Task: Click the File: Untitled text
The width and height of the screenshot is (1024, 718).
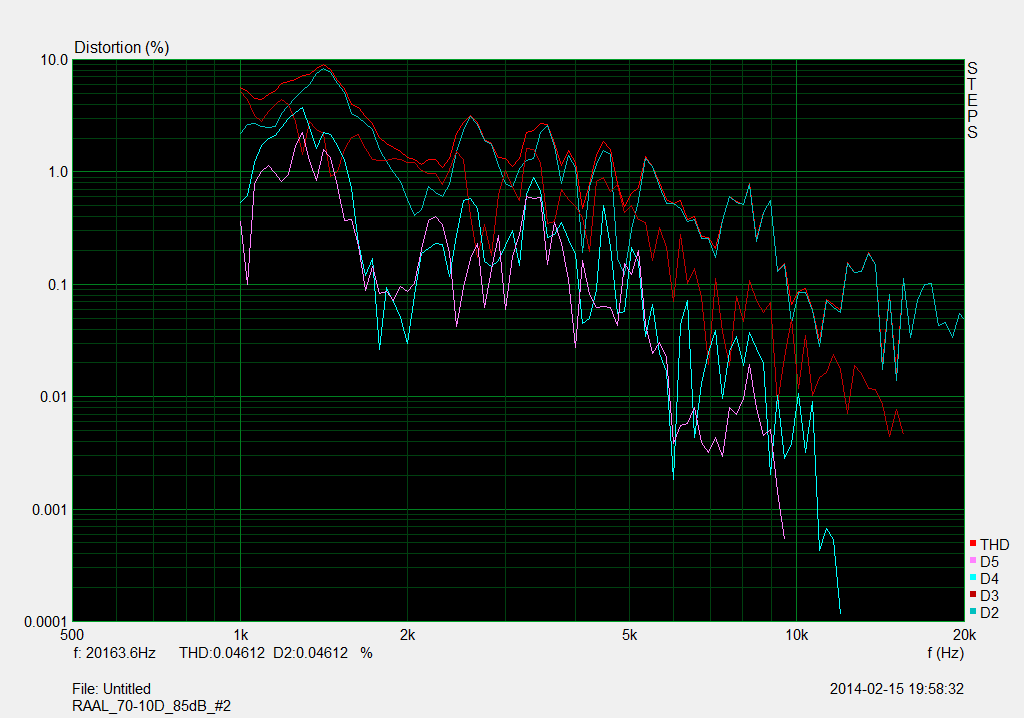Action: (x=111, y=689)
